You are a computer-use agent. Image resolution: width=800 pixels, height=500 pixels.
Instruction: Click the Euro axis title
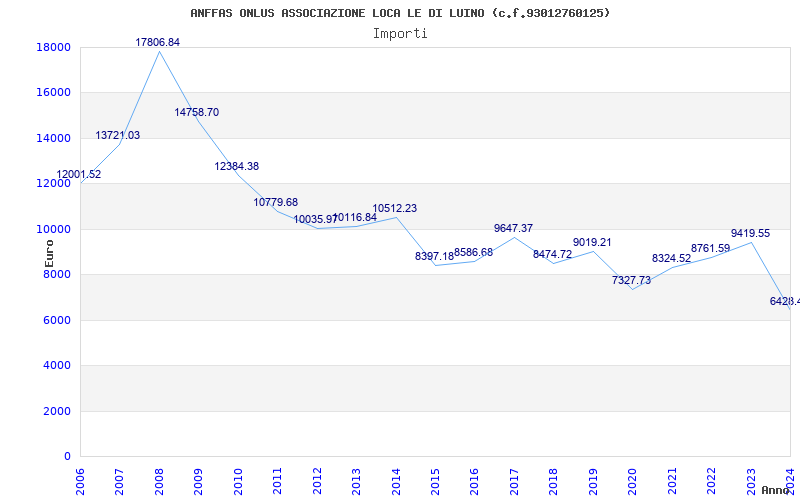[49, 254]
